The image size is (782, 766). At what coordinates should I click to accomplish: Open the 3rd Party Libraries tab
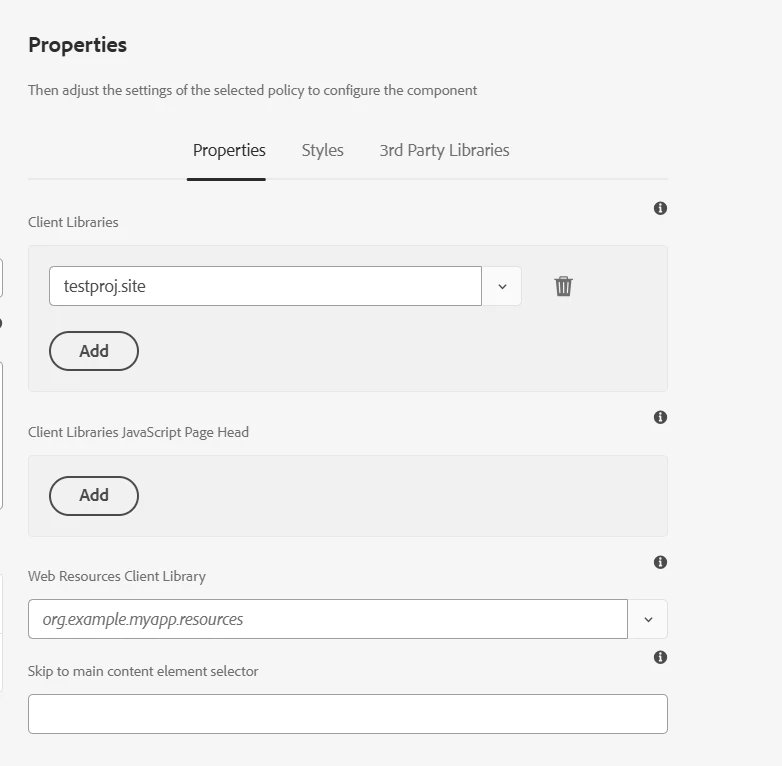click(x=444, y=150)
